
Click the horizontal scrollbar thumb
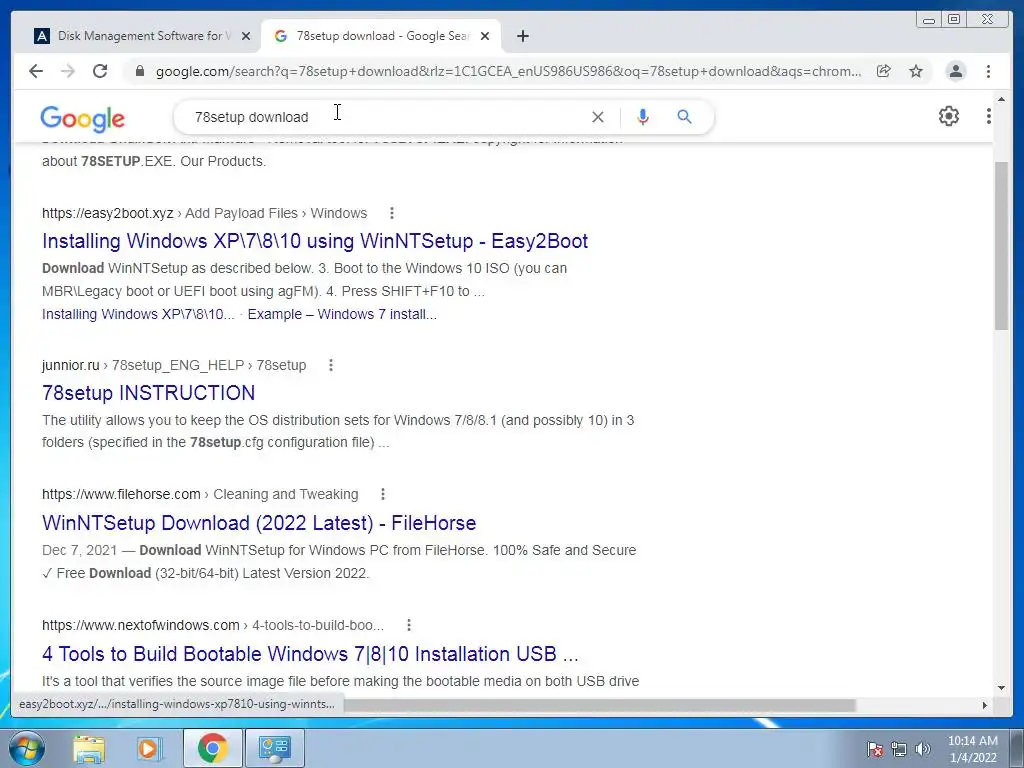600,705
